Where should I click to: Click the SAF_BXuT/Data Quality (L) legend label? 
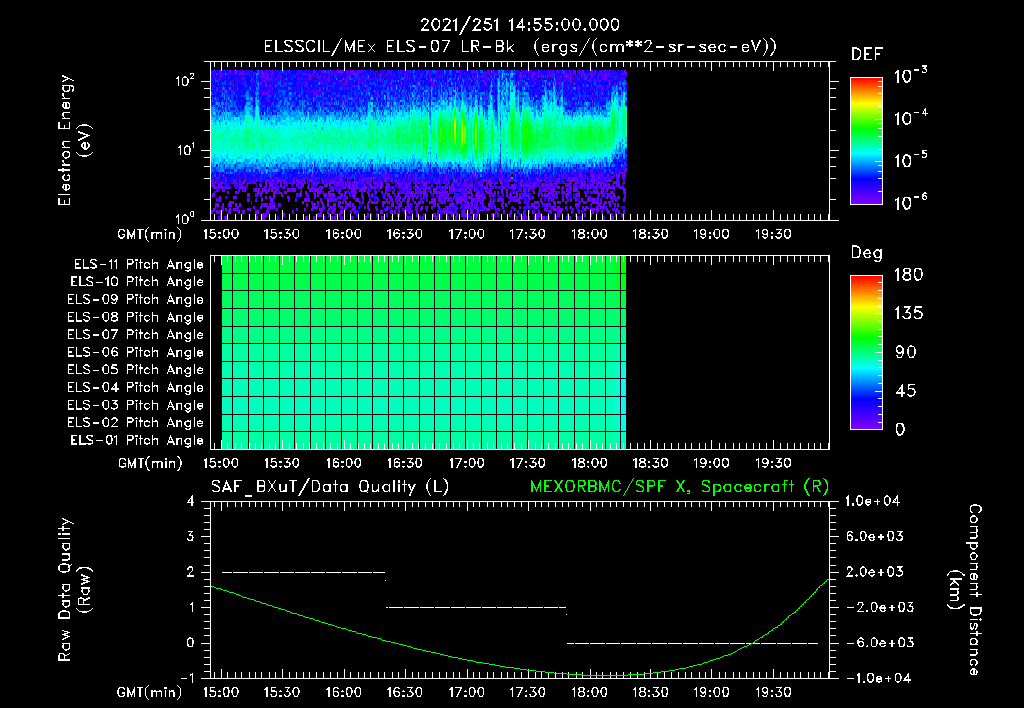[330, 487]
